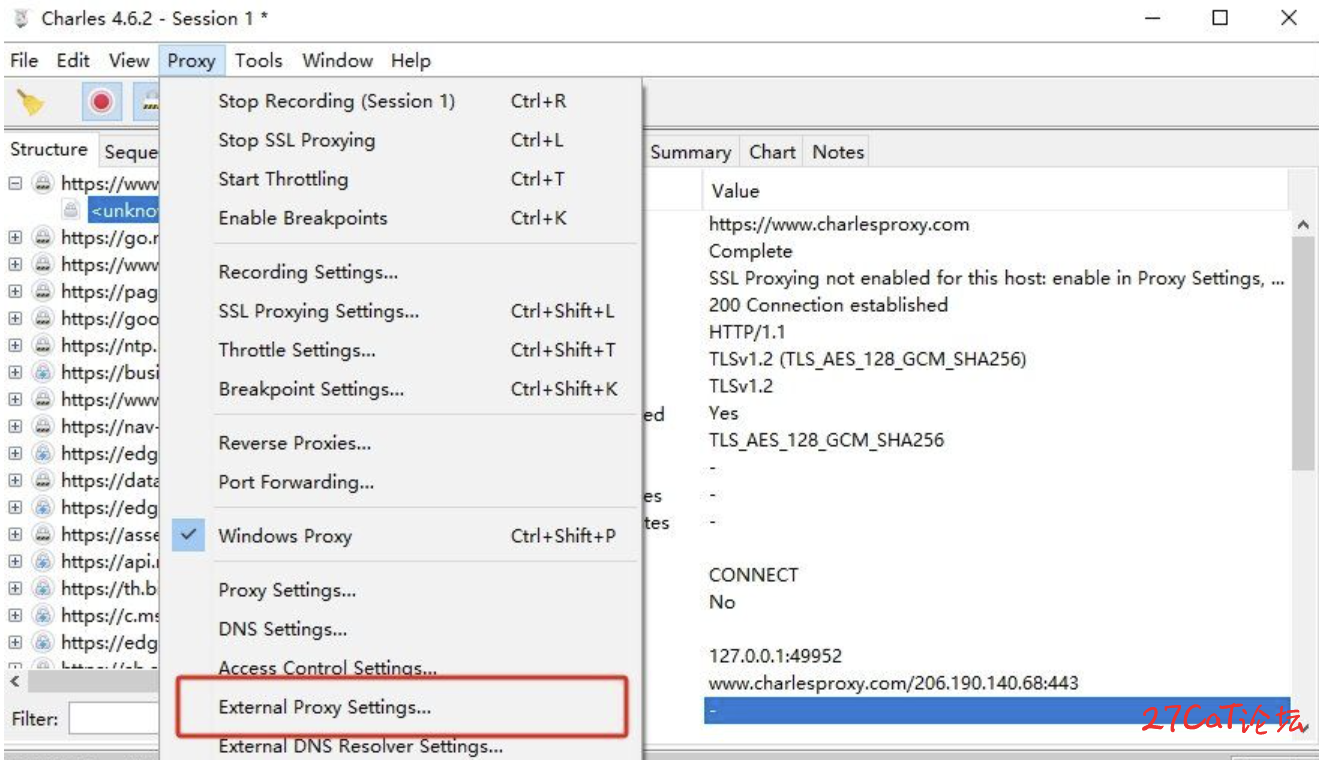
Task: Expand the https://asse tree node
Action: [15, 535]
